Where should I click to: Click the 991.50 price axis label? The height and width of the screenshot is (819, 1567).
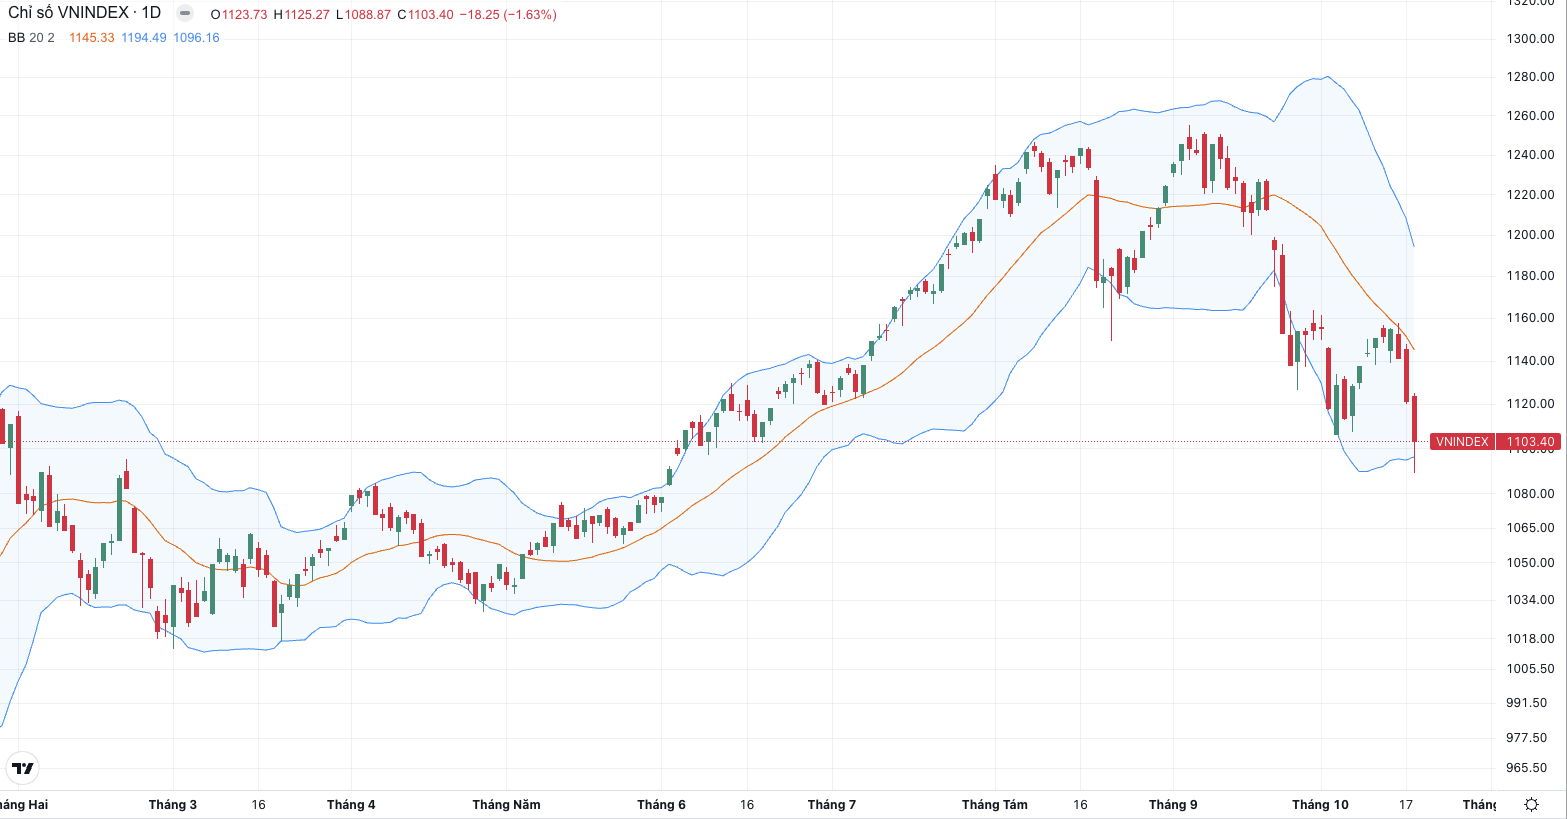(x=1526, y=703)
